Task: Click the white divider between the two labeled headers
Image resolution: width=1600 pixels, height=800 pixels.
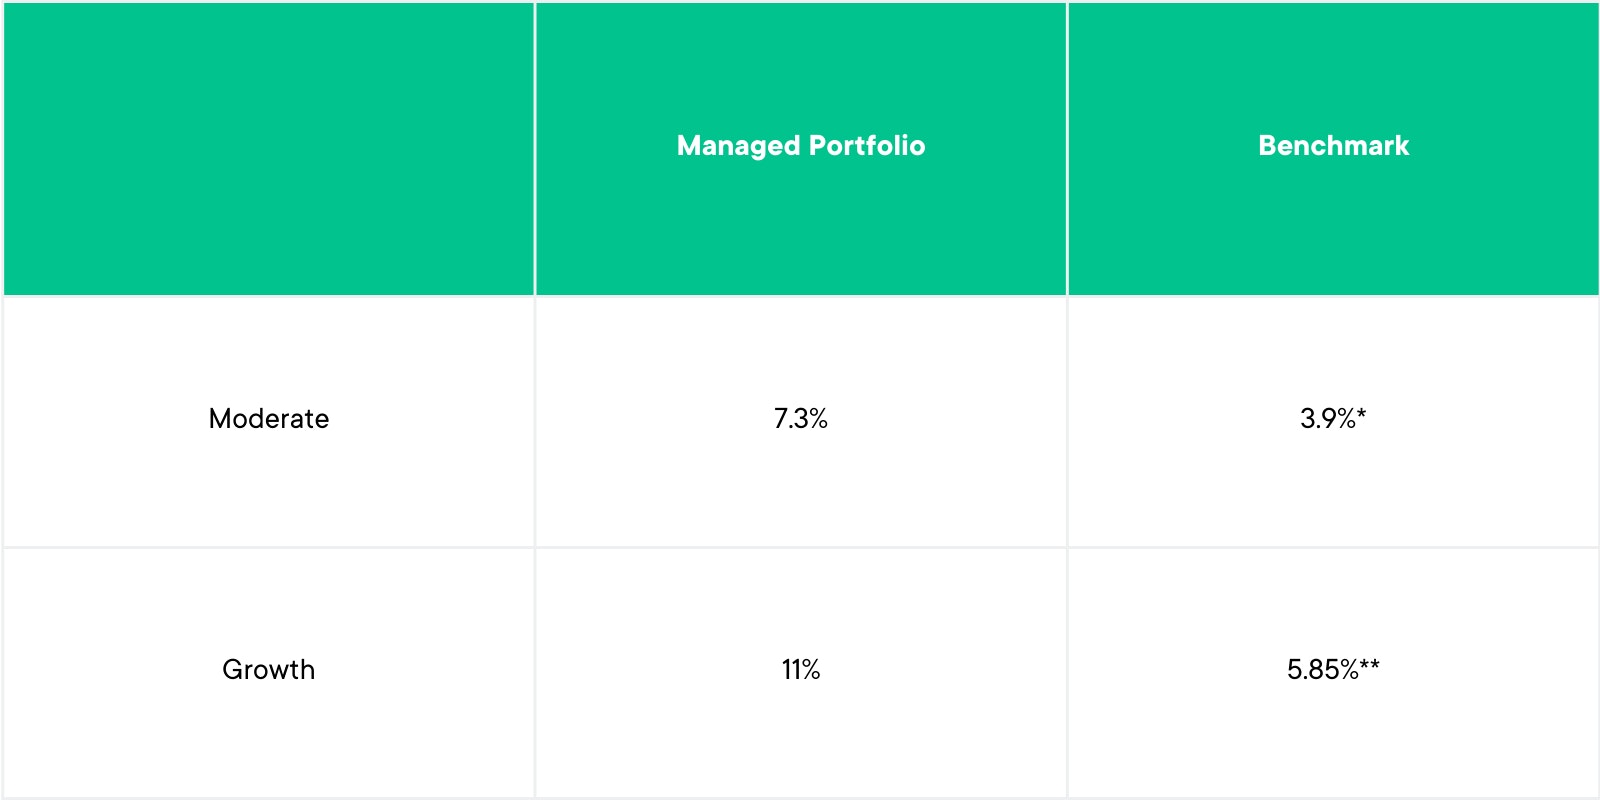Action: pyautogui.click(x=1067, y=148)
